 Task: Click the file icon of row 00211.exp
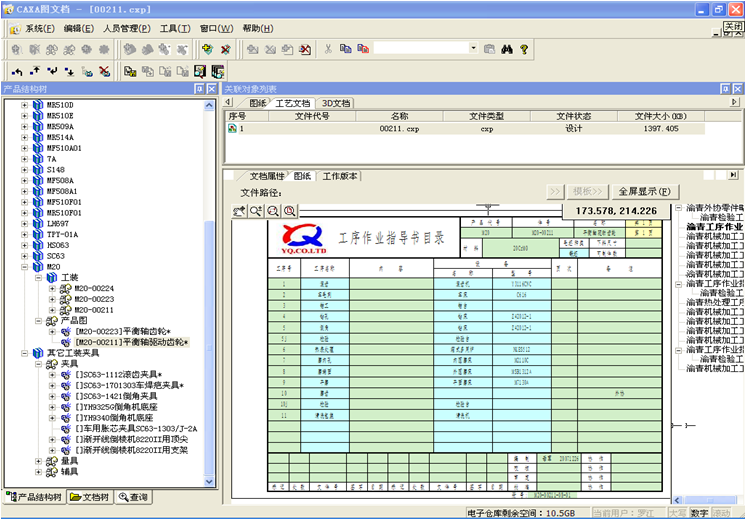tap(232, 128)
